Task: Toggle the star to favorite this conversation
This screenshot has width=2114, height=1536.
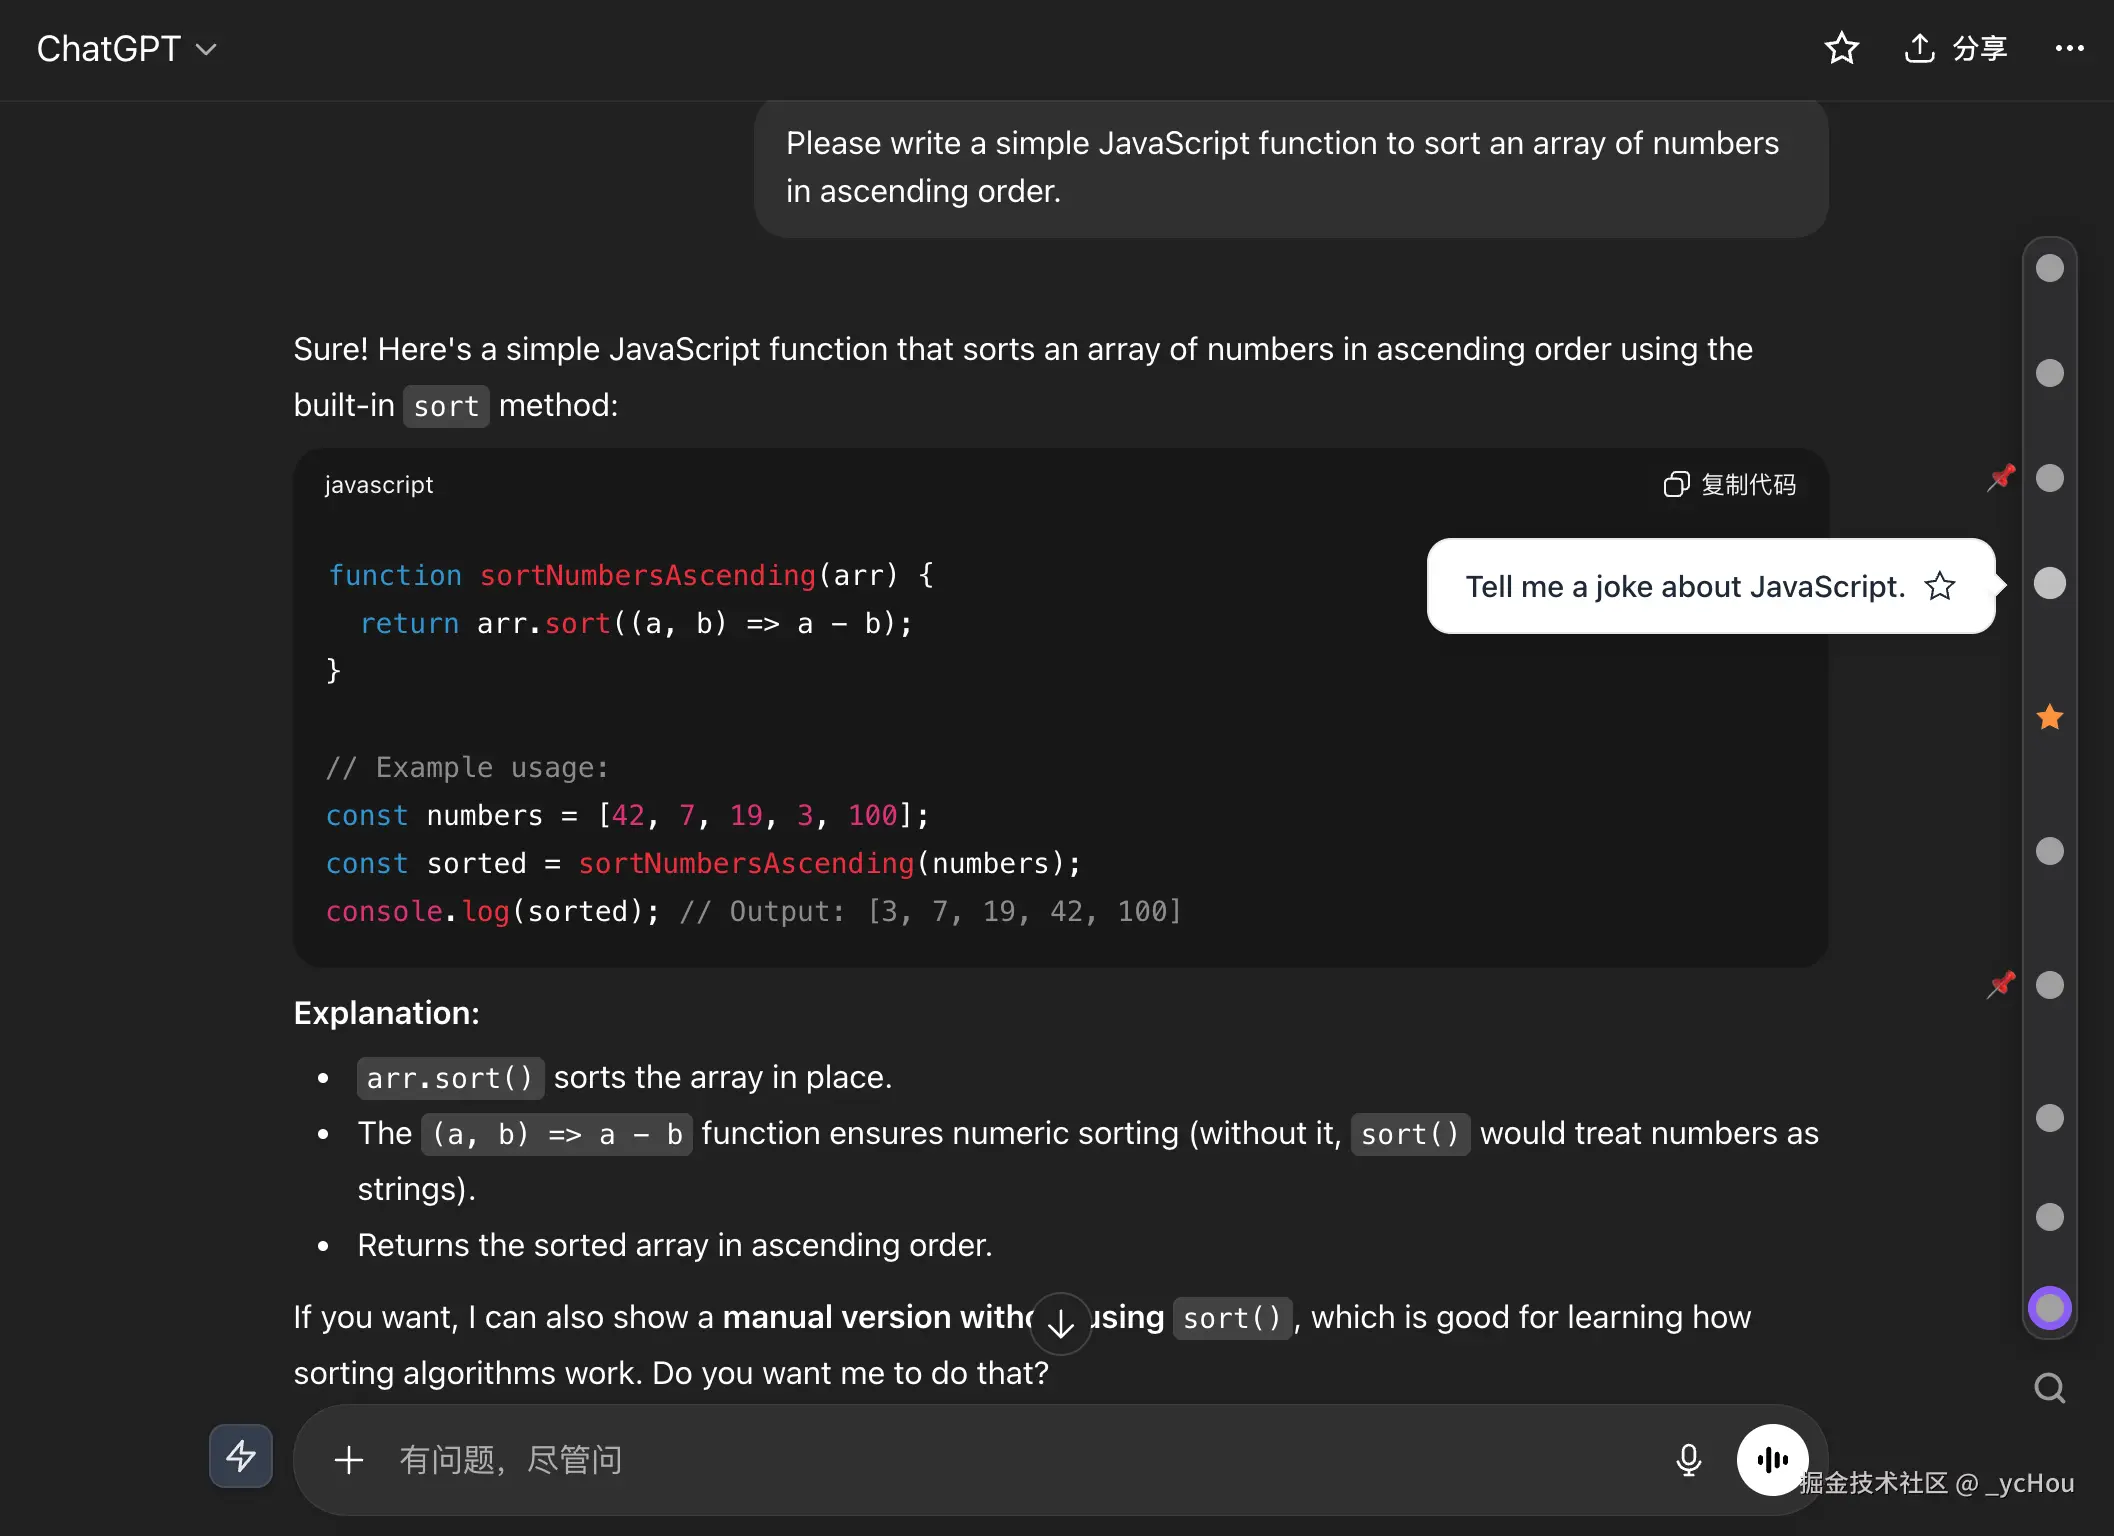Action: tap(1842, 48)
